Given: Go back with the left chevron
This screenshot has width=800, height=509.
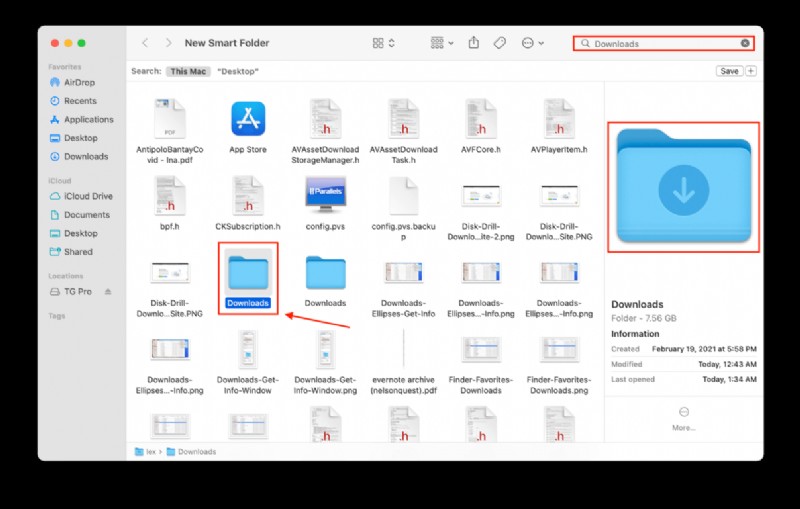Looking at the screenshot, I should coord(145,43).
